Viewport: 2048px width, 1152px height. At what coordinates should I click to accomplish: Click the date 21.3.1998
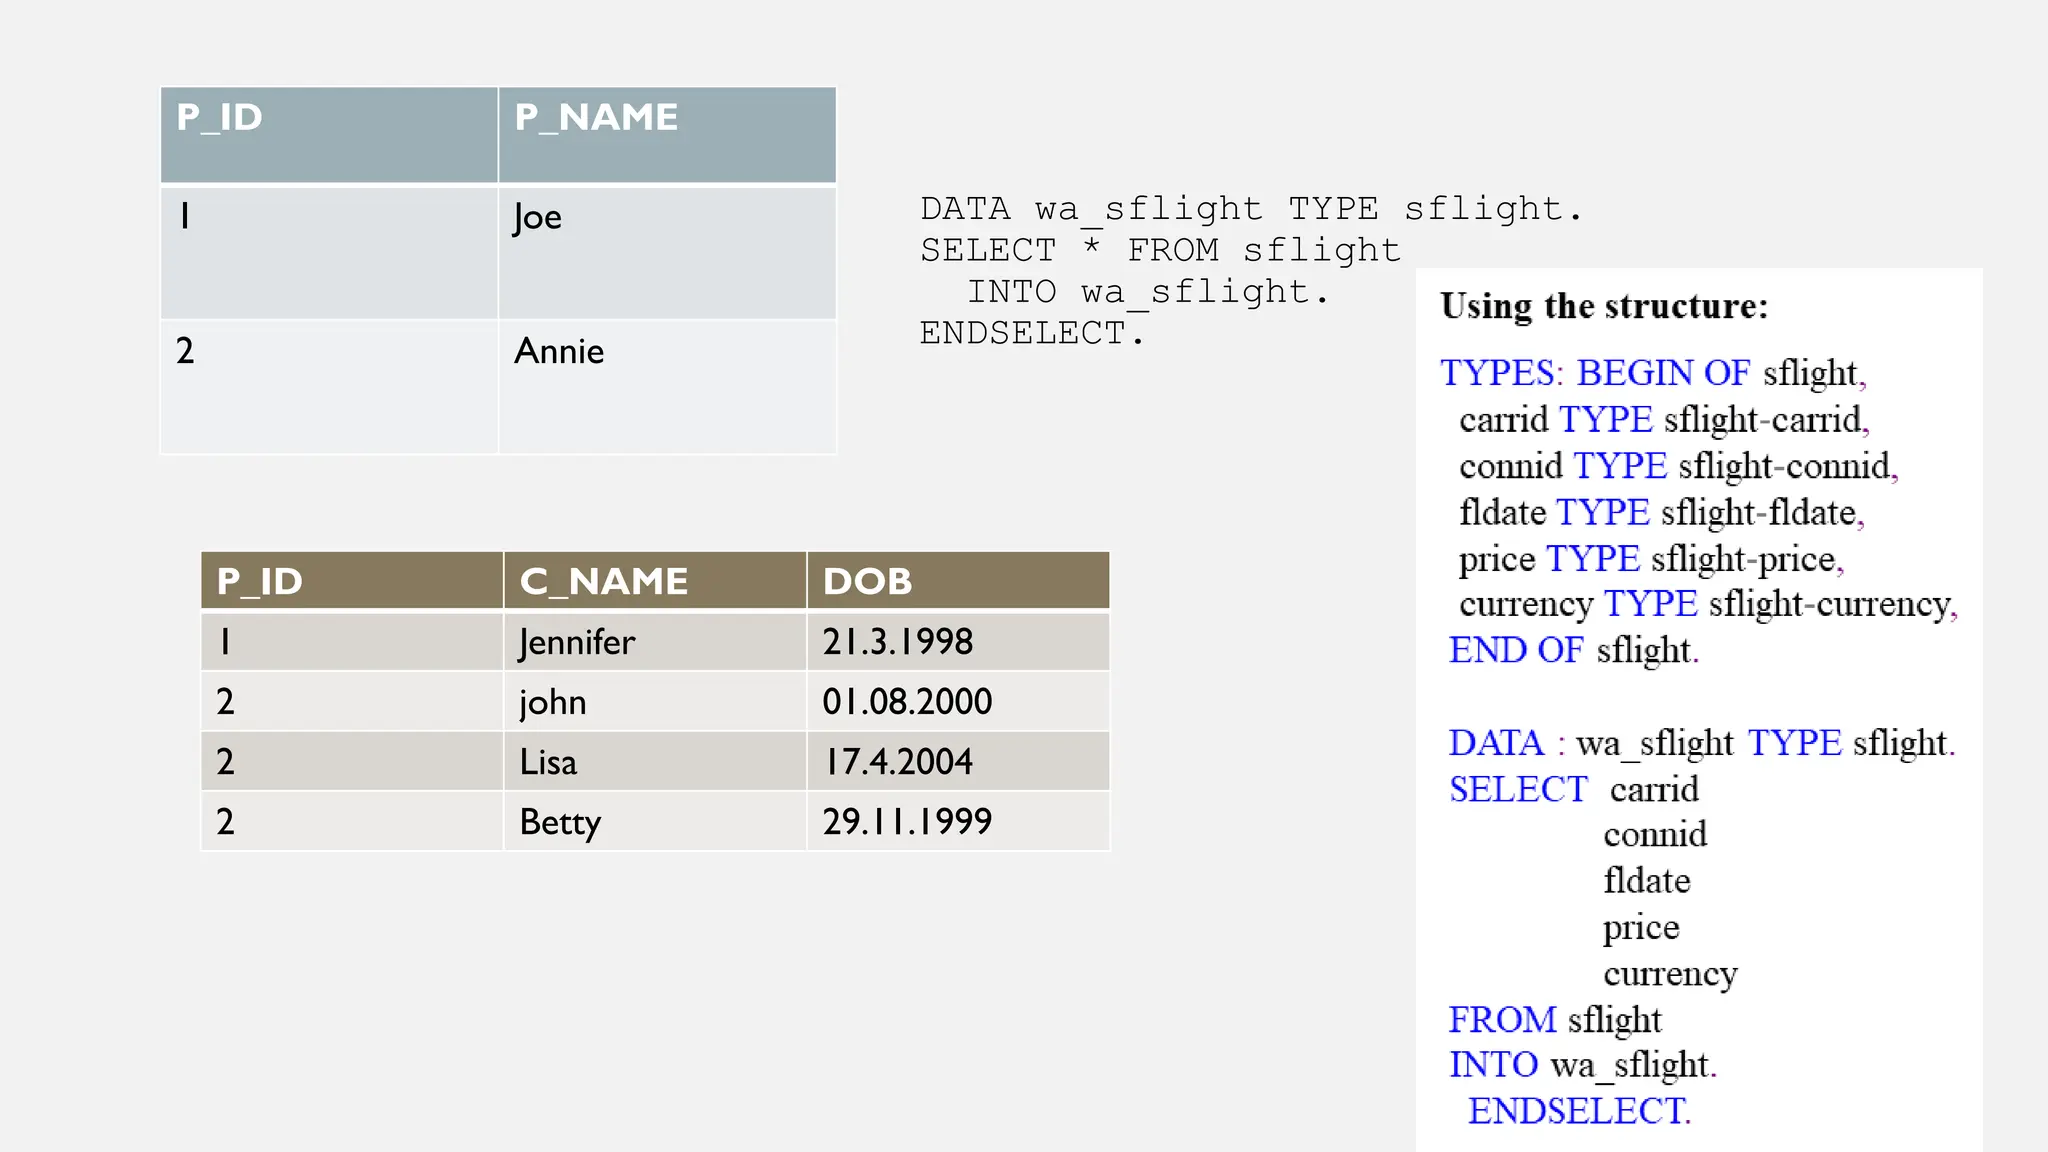point(958,641)
